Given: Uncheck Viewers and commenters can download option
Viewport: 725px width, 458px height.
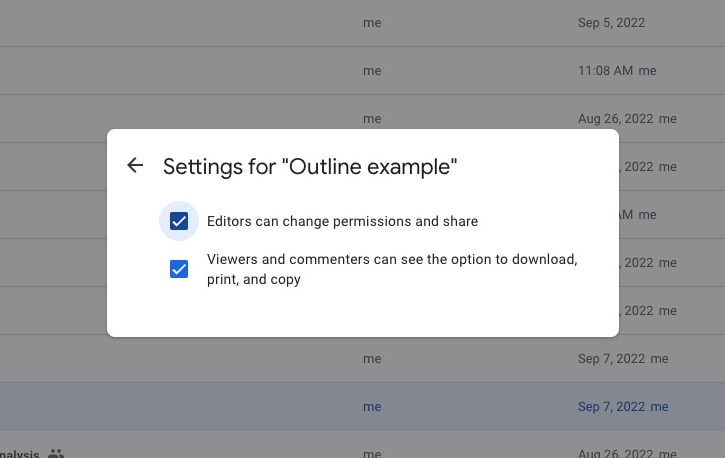Looking at the screenshot, I should point(179,269).
